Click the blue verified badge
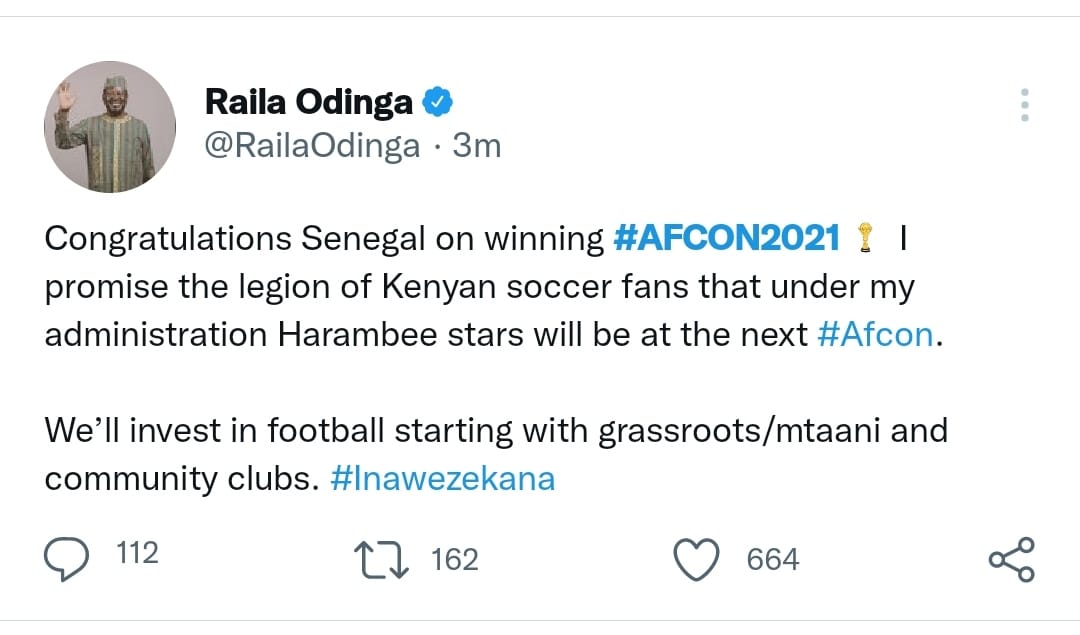The image size is (1080, 635). (x=438, y=100)
